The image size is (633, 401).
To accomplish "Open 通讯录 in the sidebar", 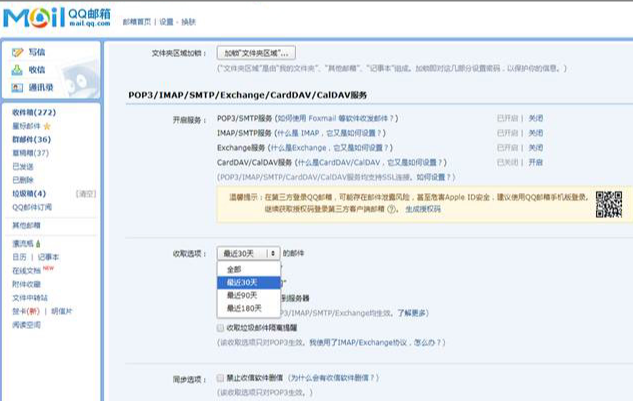I will [41, 87].
